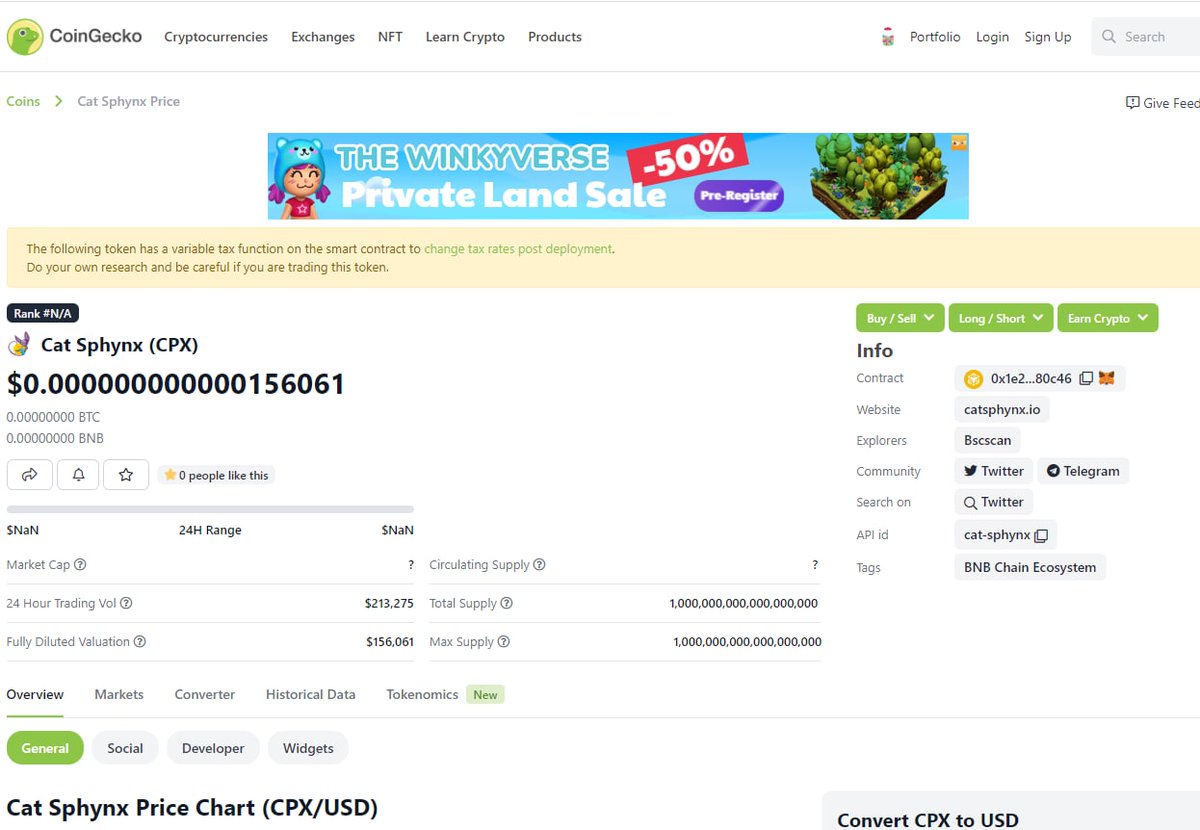Open the Long / Short dropdown
This screenshot has width=1200, height=830.
point(1001,318)
